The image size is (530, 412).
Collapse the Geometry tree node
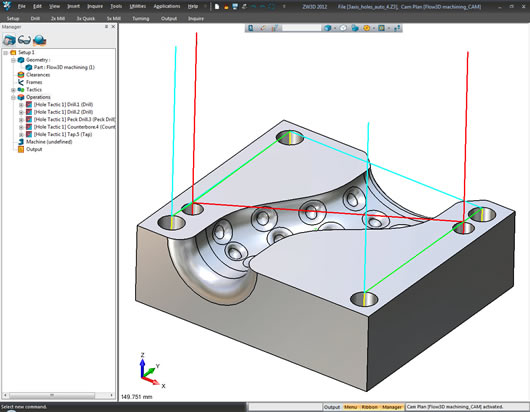click(13, 60)
